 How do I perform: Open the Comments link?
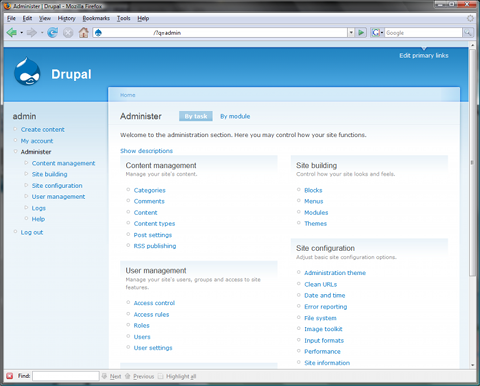149,201
